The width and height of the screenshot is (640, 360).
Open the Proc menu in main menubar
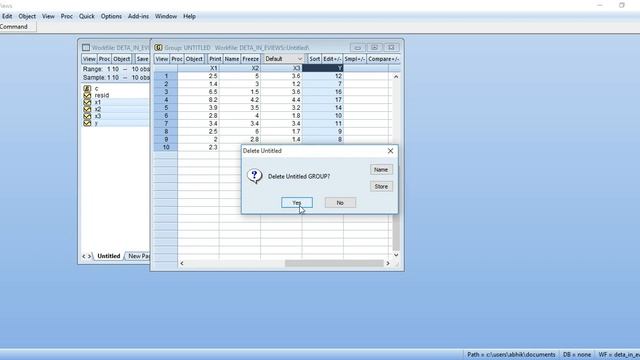point(67,16)
